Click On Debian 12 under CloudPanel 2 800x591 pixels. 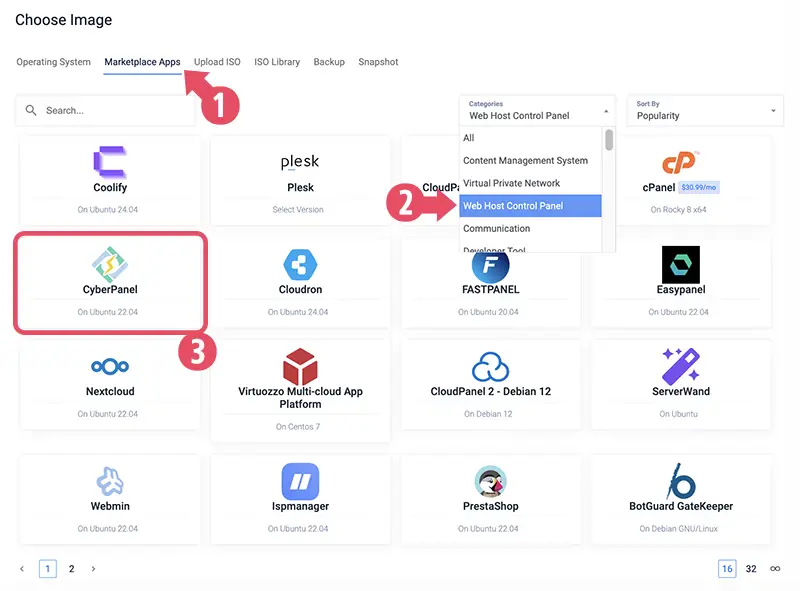point(488,414)
